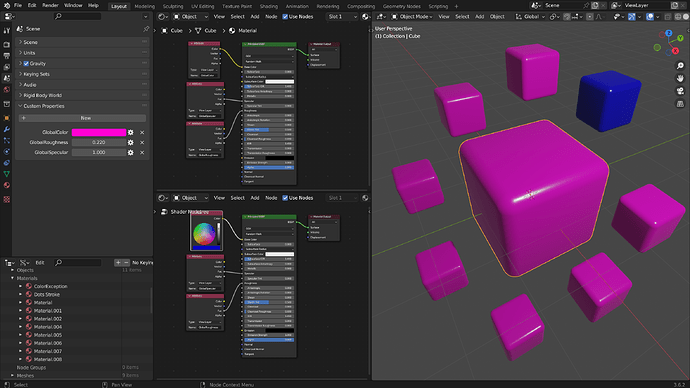Toggle viewport overlays button

pos(650,17)
